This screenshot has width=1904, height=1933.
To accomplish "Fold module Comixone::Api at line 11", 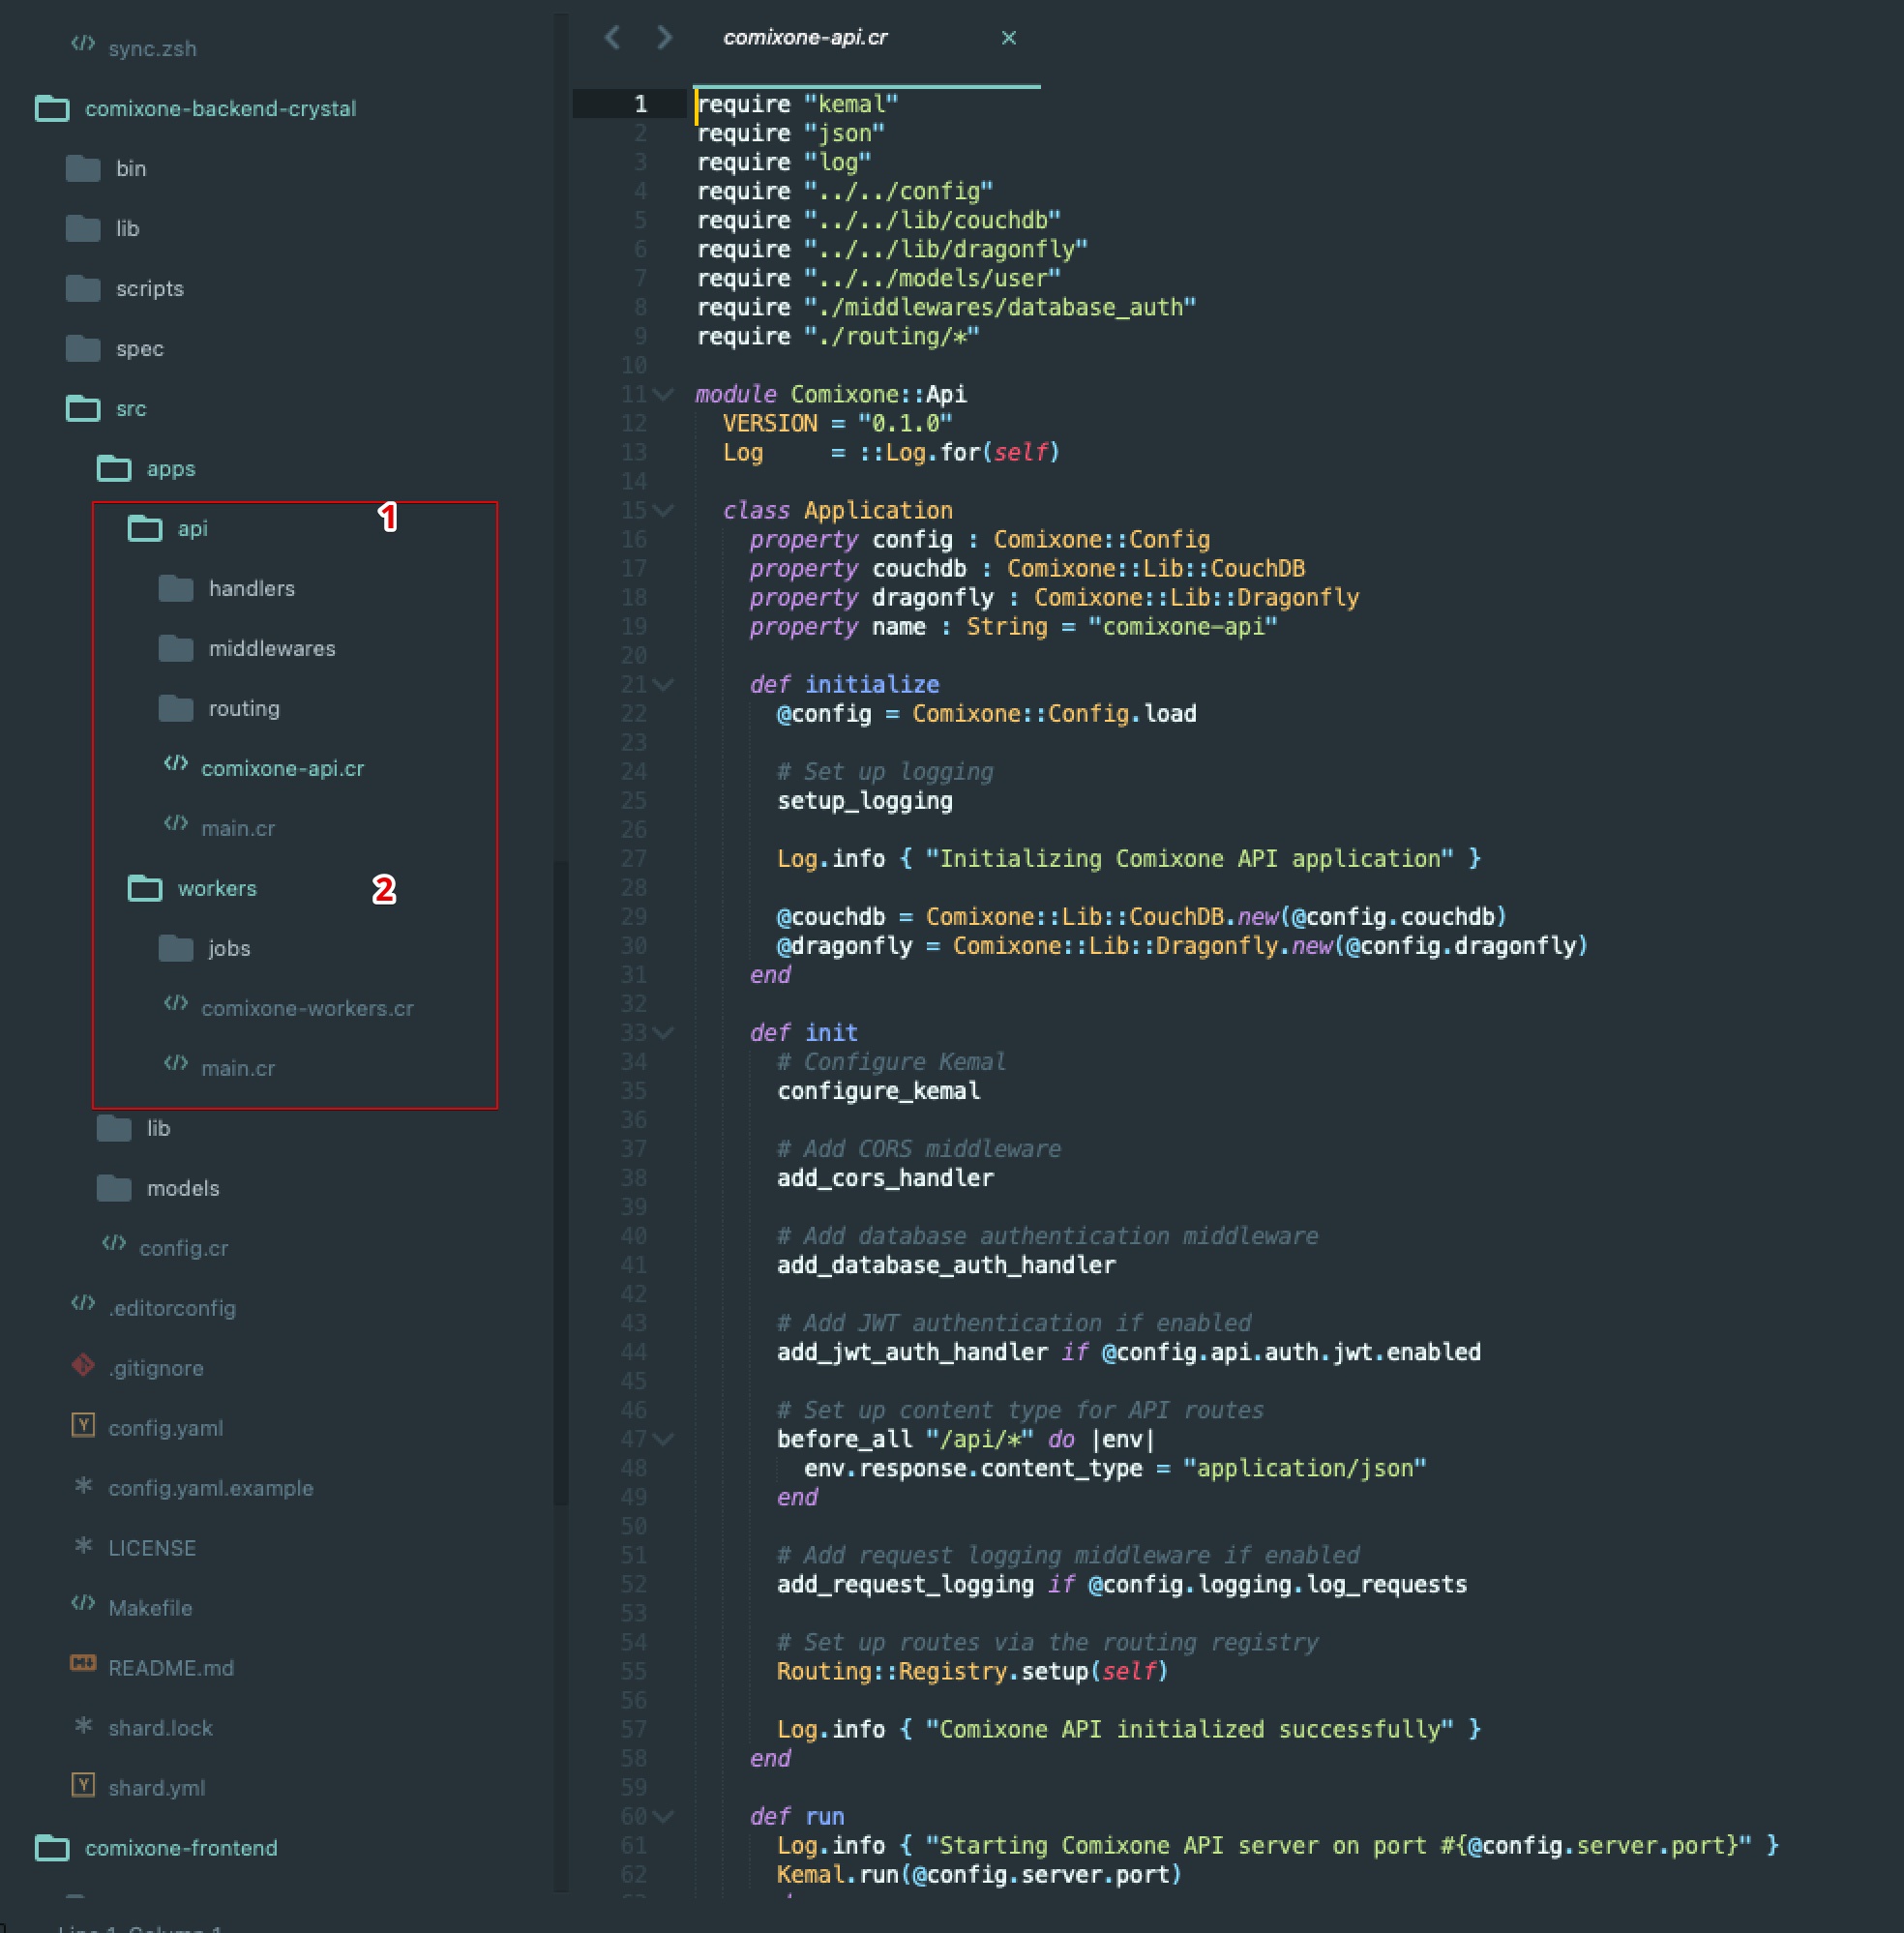I will [663, 395].
